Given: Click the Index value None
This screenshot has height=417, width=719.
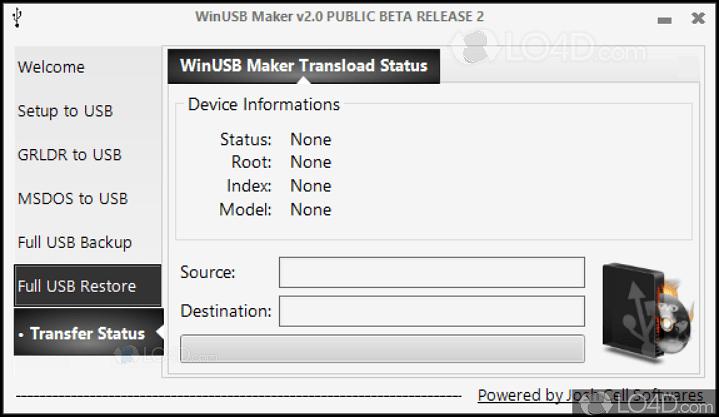Looking at the screenshot, I should pos(311,186).
